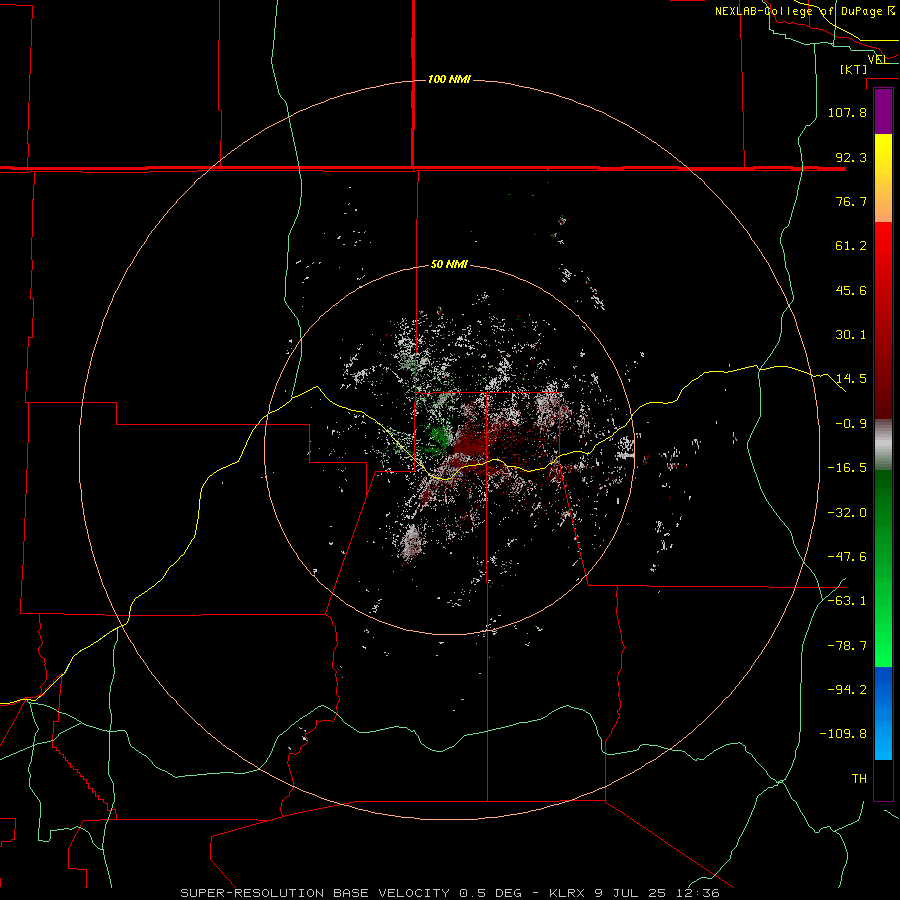The width and height of the screenshot is (900, 900).
Task: Click the Super-Resolution Base Velocity KLRX caption
Action: click(x=450, y=893)
